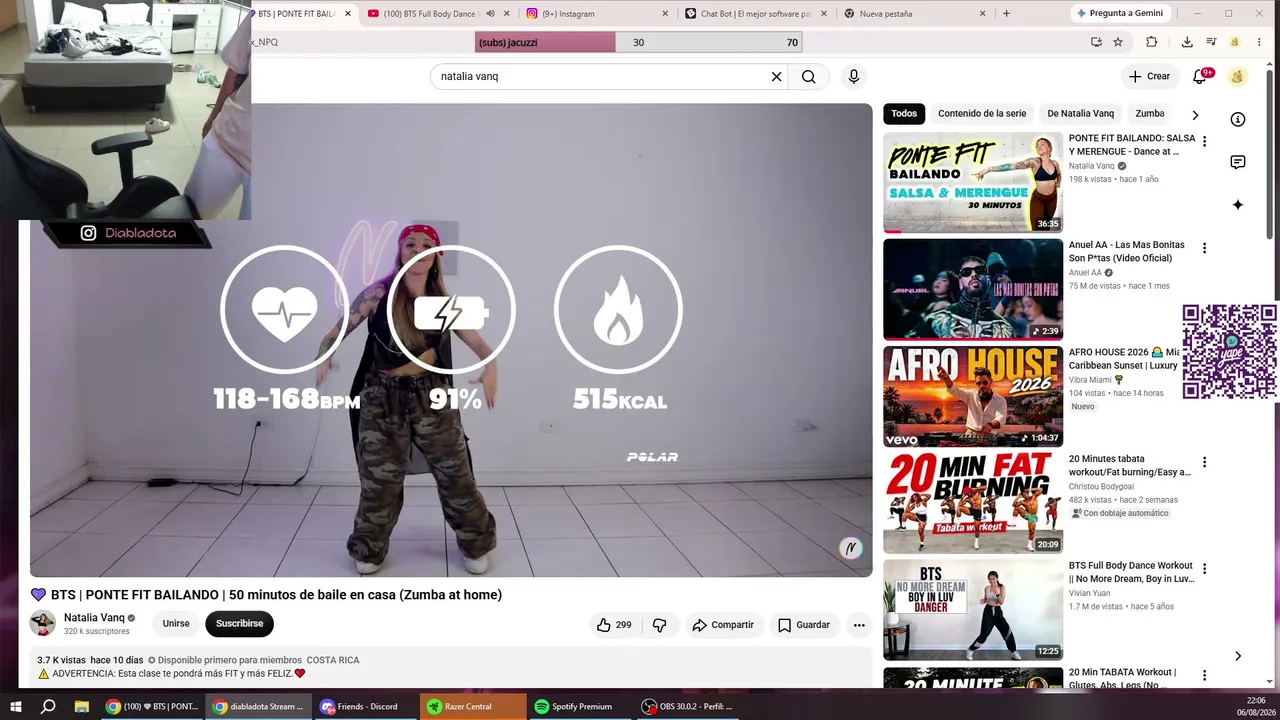Click the sparkle Ask icon on right edge

click(x=1238, y=205)
